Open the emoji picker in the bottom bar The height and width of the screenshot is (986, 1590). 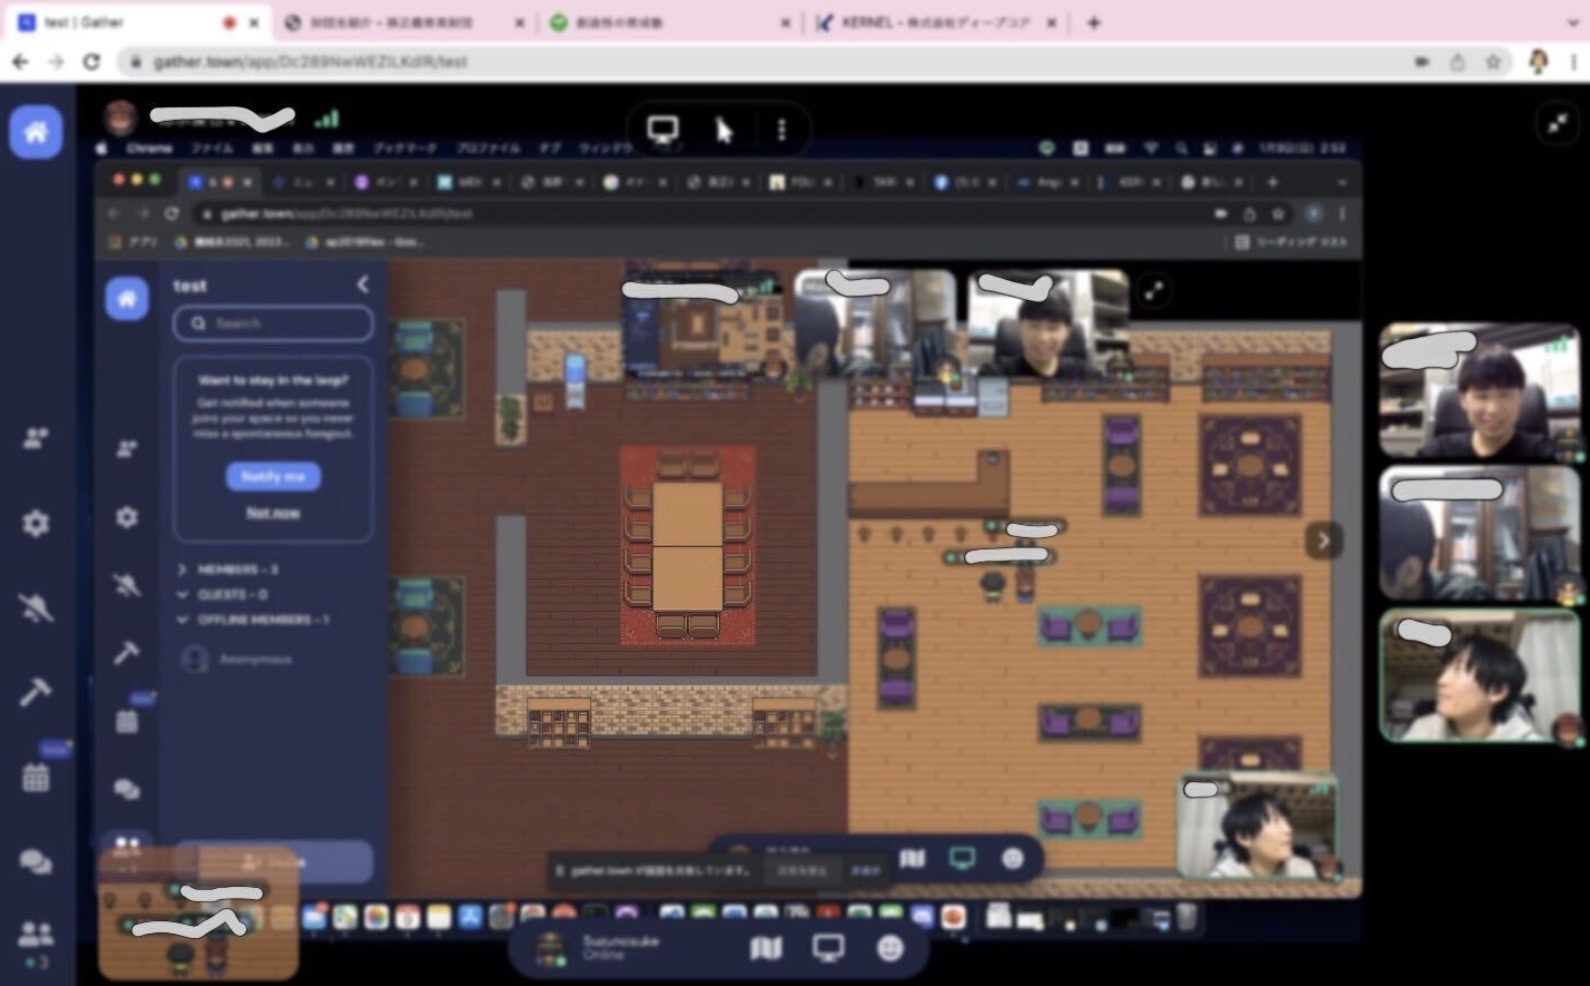coord(890,948)
